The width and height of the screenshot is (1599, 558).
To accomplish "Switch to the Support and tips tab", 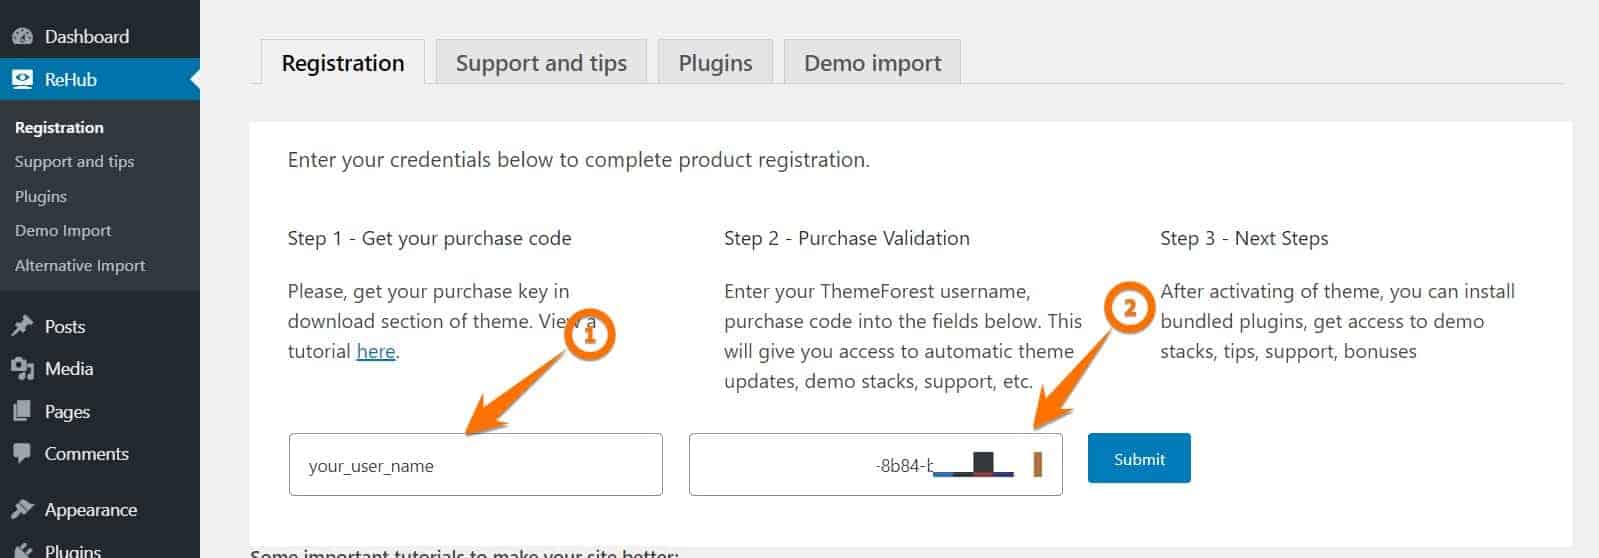I will 541,62.
